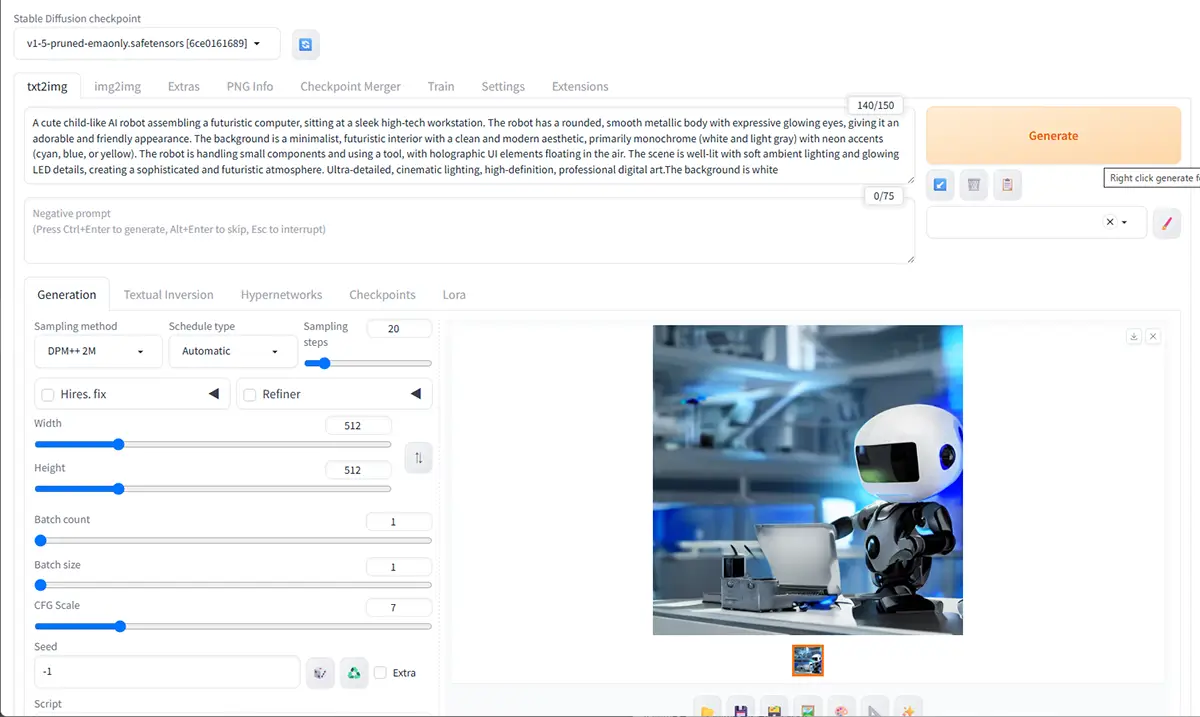The image size is (1200, 717).
Task: Tick the Extra seed checkbox
Action: (x=380, y=673)
